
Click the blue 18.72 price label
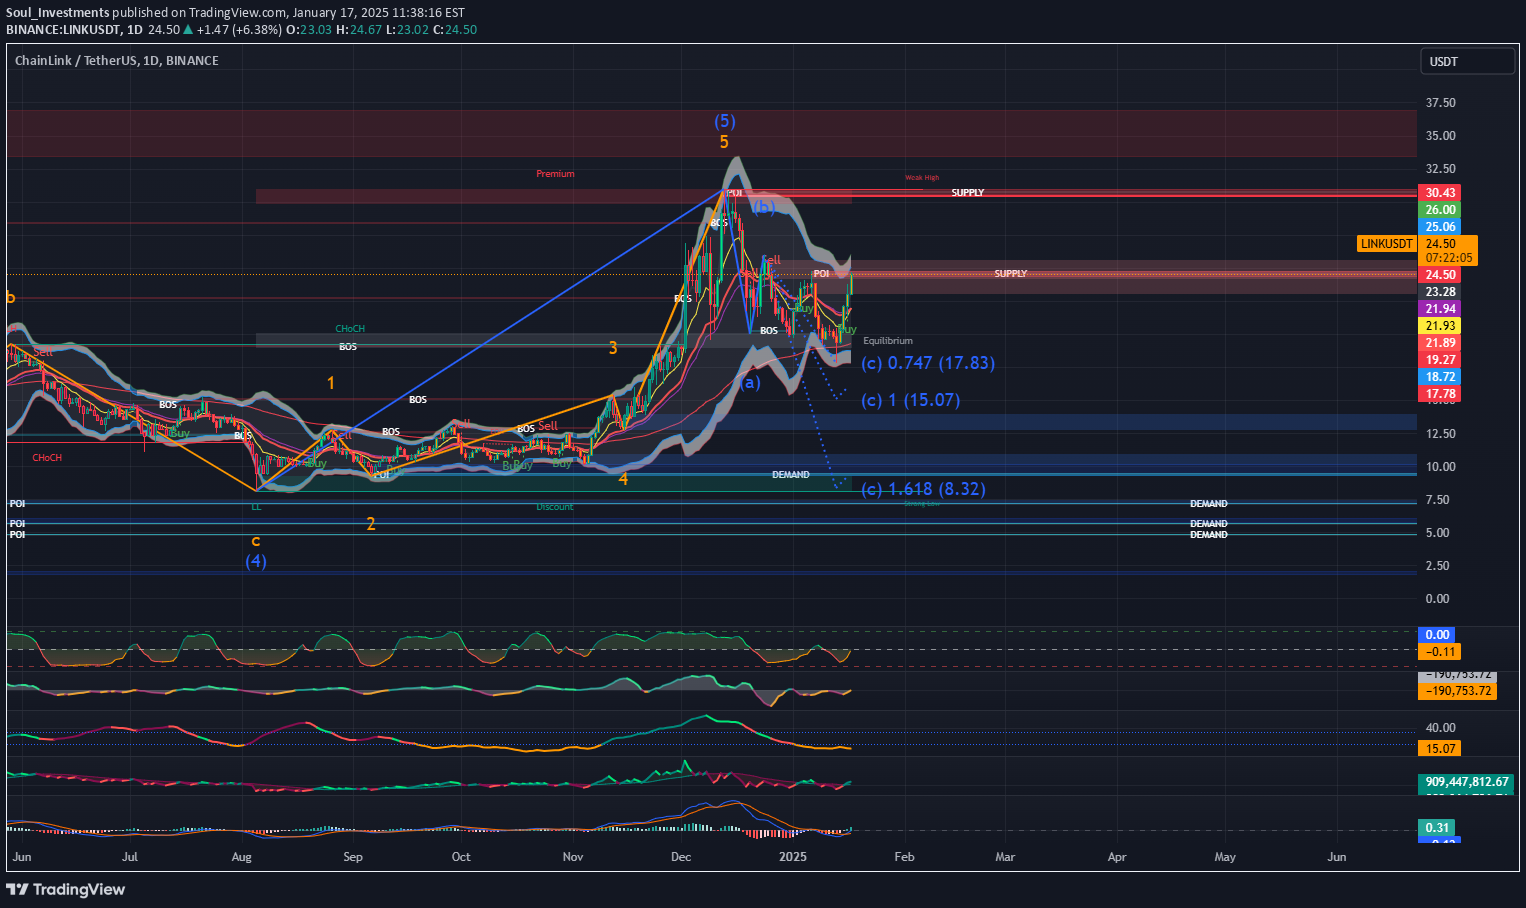(x=1440, y=377)
